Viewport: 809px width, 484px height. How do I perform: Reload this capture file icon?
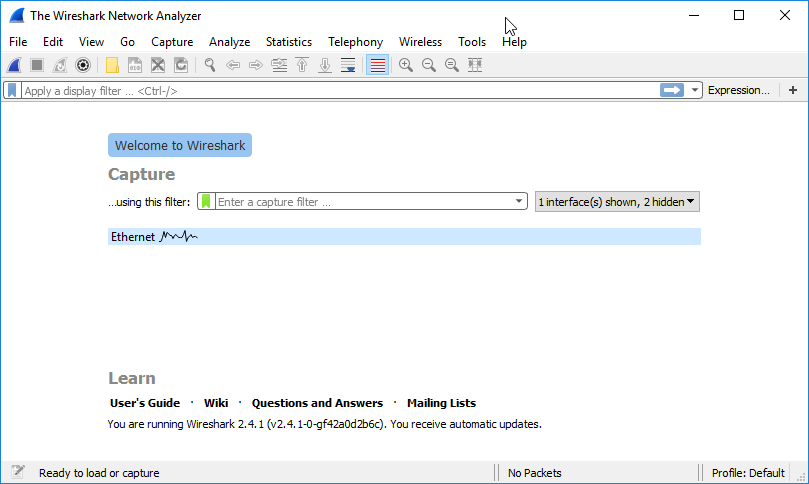tap(181, 65)
